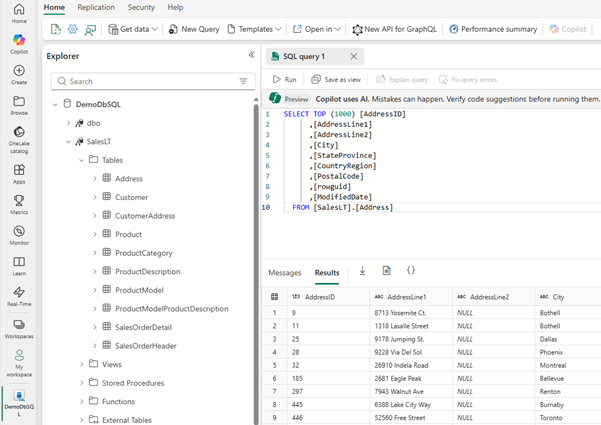Switch to the Home ribbon tab
The image size is (601, 425).
(54, 7)
